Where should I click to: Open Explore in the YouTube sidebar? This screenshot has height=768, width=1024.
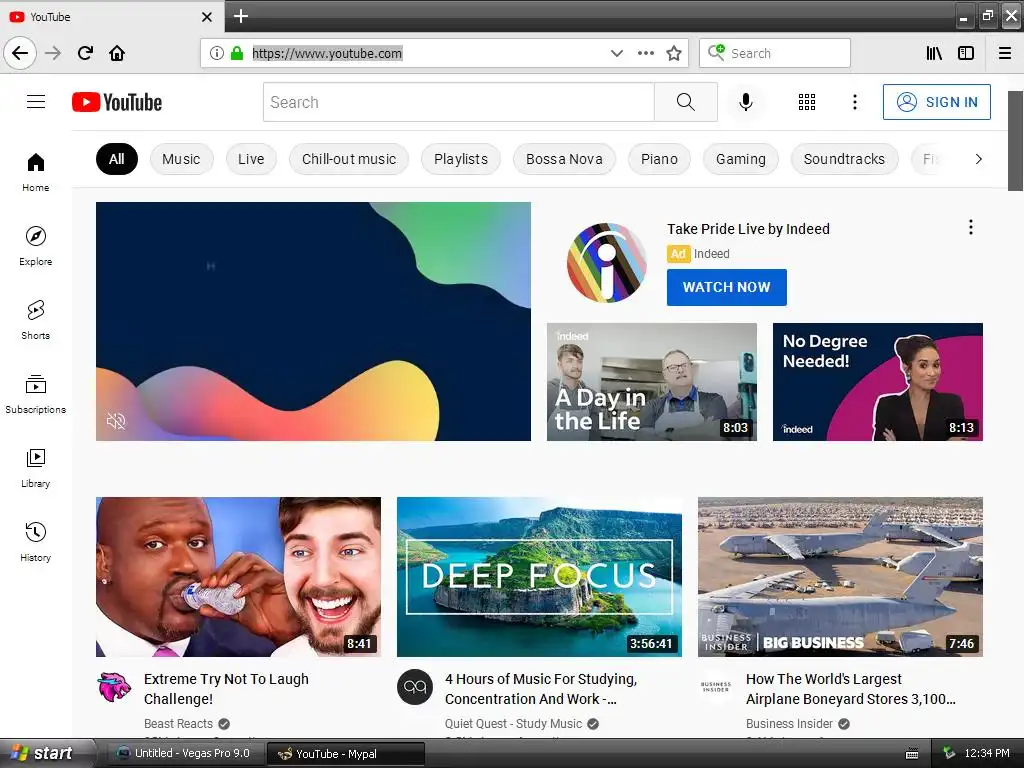pos(36,246)
